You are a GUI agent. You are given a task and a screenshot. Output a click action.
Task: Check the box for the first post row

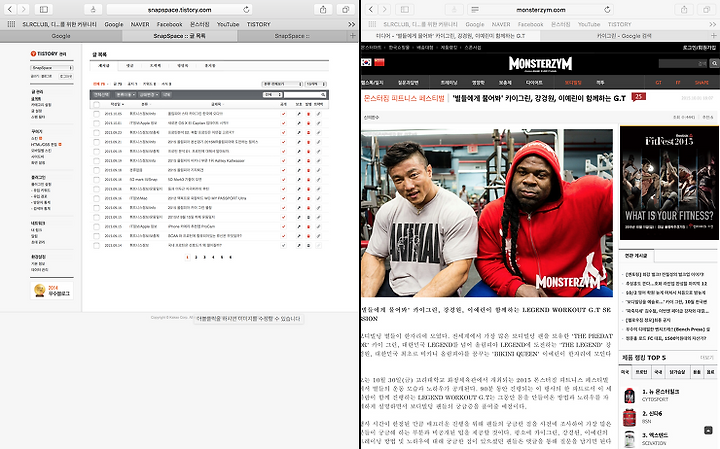(x=96, y=114)
